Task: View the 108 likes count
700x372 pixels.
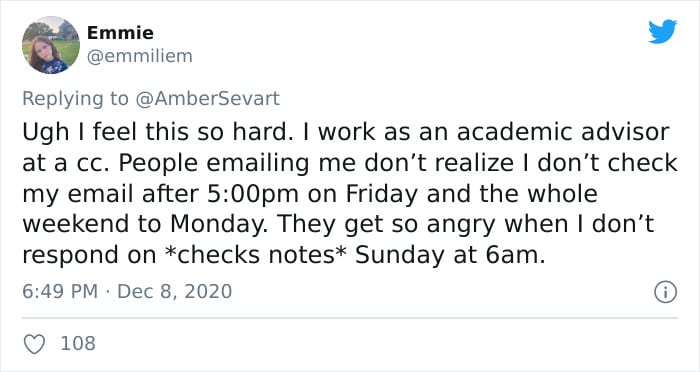Action: click(78, 343)
